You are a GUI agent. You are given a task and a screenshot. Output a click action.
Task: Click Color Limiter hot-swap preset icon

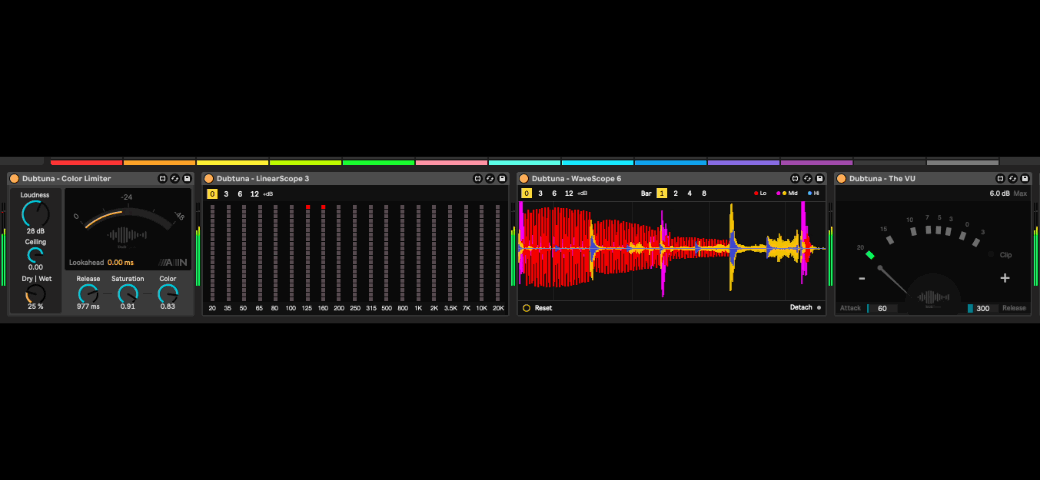tap(174, 178)
